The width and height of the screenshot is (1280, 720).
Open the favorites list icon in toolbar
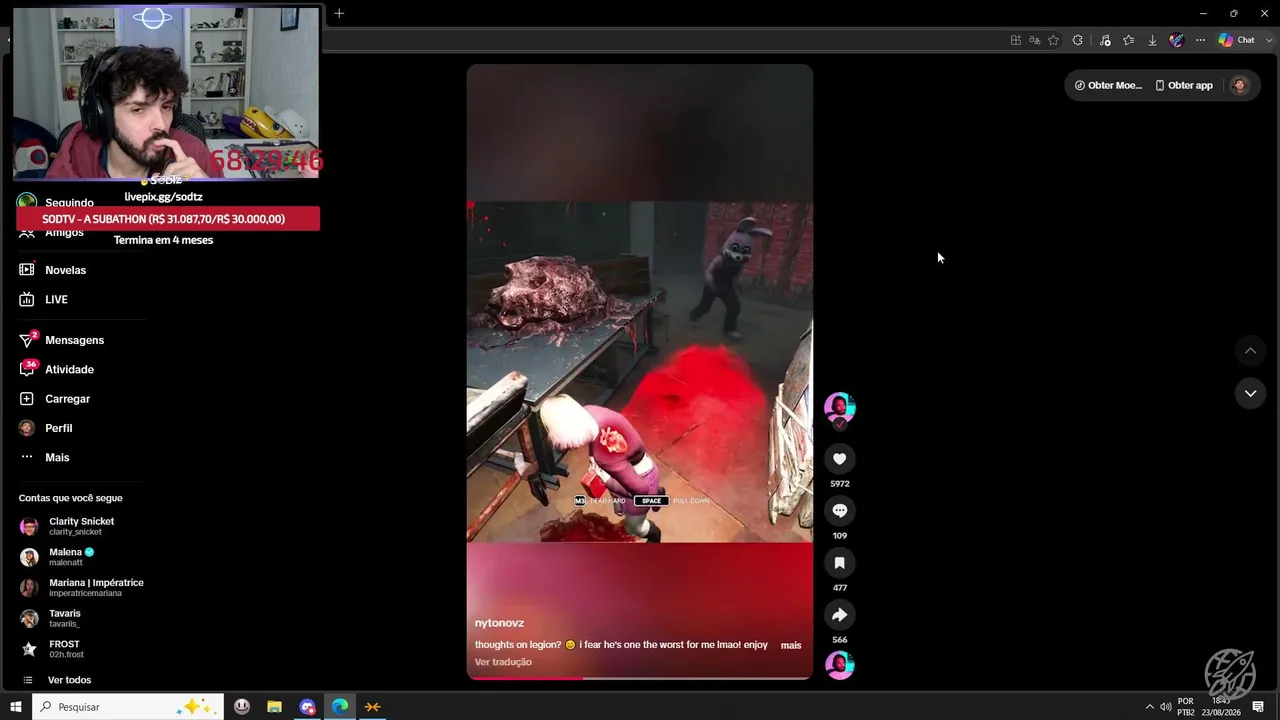(x=1129, y=40)
